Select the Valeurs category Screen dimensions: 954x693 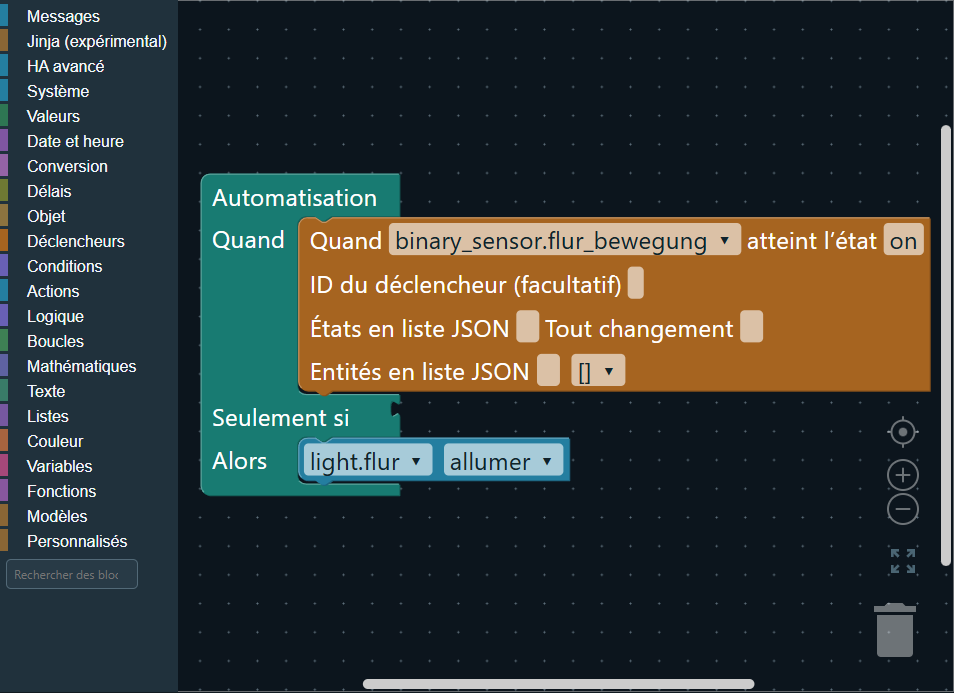pyautogui.click(x=89, y=116)
